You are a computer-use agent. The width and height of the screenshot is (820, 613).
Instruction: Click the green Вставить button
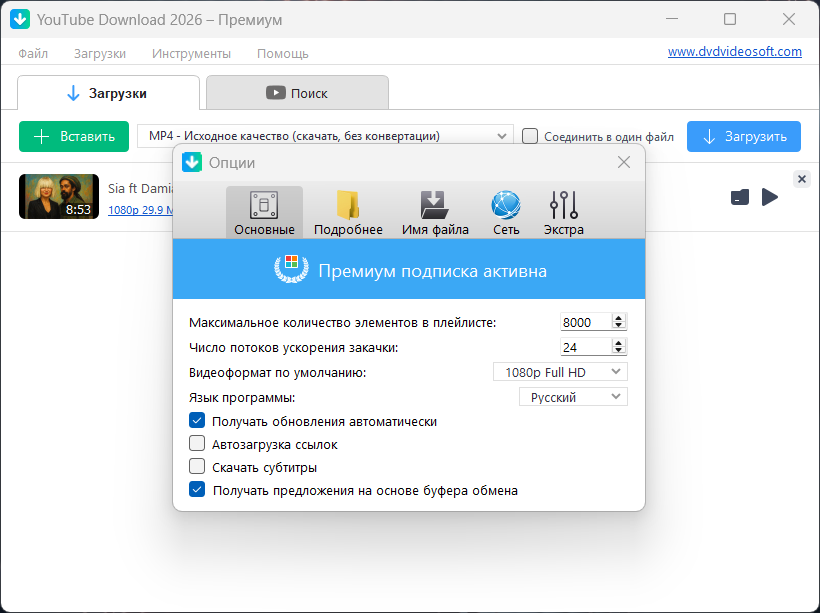coord(74,137)
